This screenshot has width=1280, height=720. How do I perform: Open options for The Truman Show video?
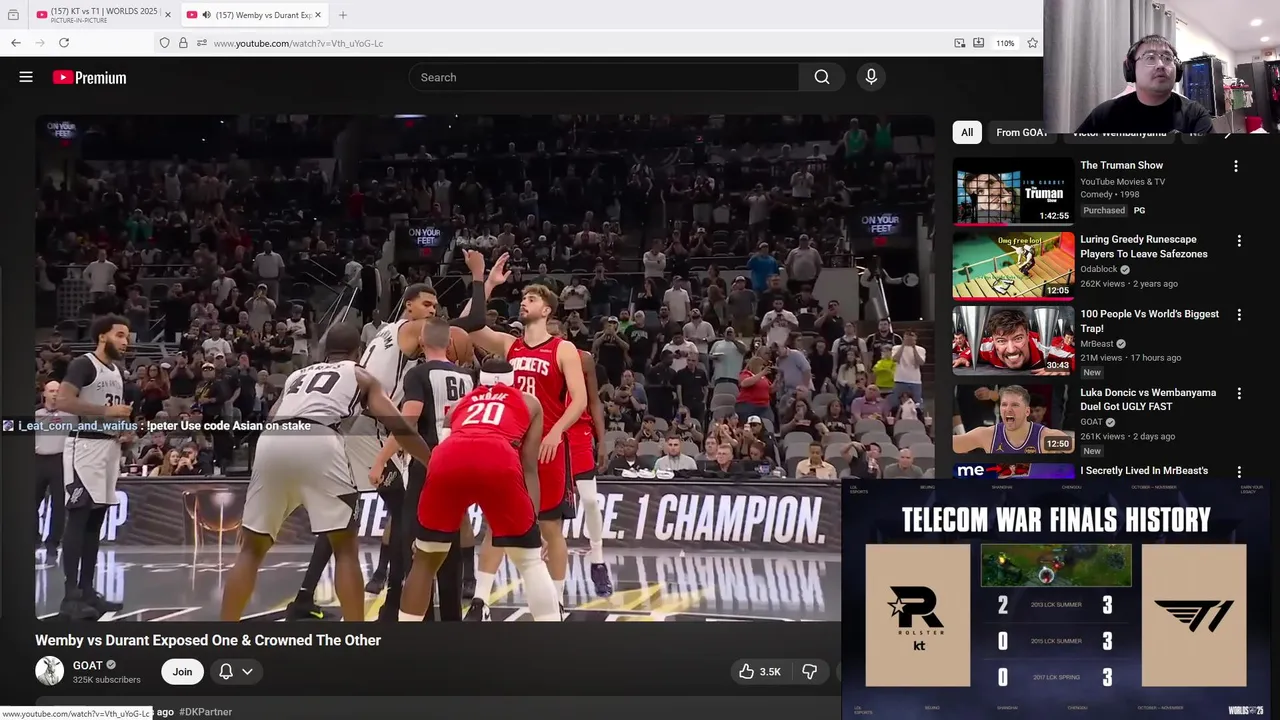click(1236, 166)
